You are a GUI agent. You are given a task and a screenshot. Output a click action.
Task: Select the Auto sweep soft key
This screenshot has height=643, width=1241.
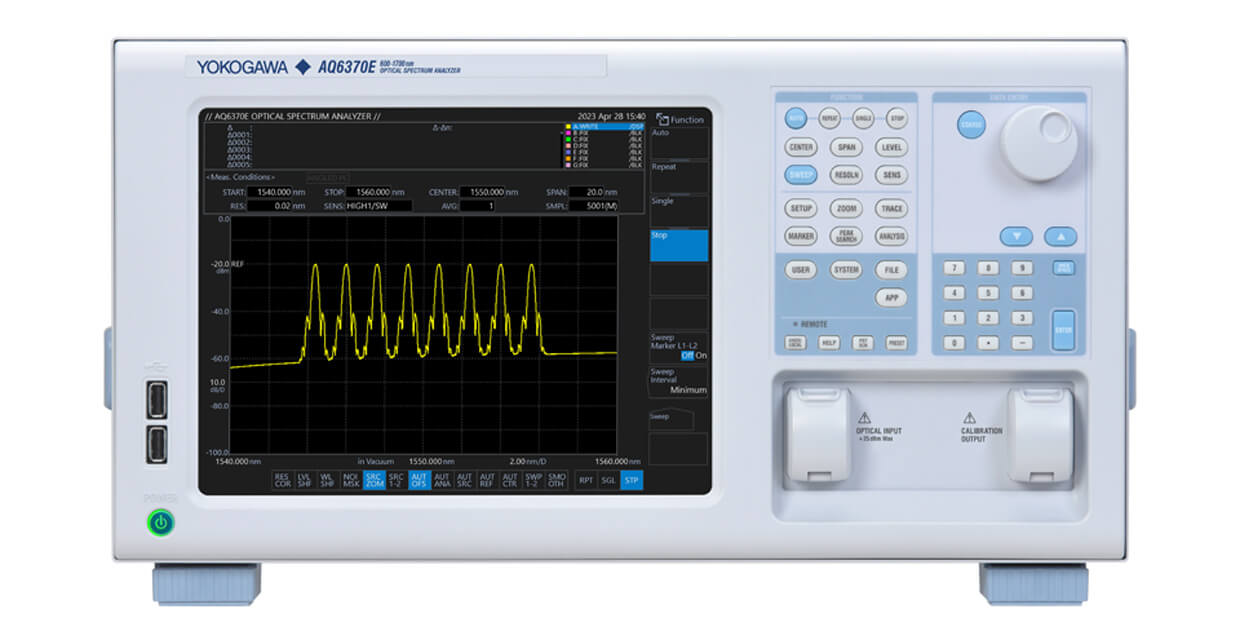click(679, 143)
